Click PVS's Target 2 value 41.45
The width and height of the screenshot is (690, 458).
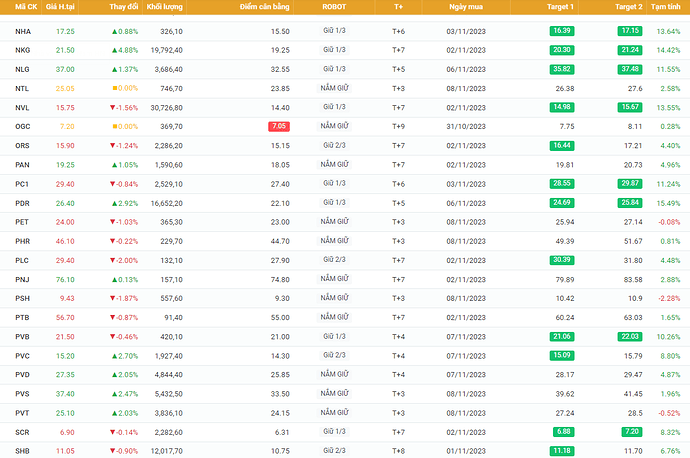(x=633, y=394)
